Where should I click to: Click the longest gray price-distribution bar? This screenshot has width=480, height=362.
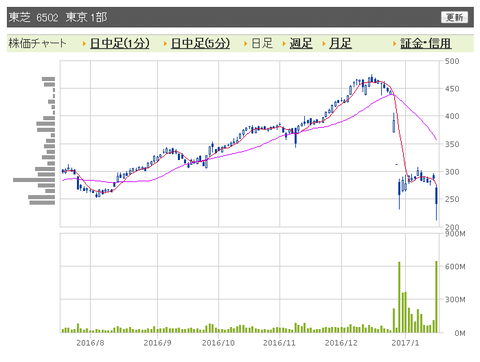[34, 180]
